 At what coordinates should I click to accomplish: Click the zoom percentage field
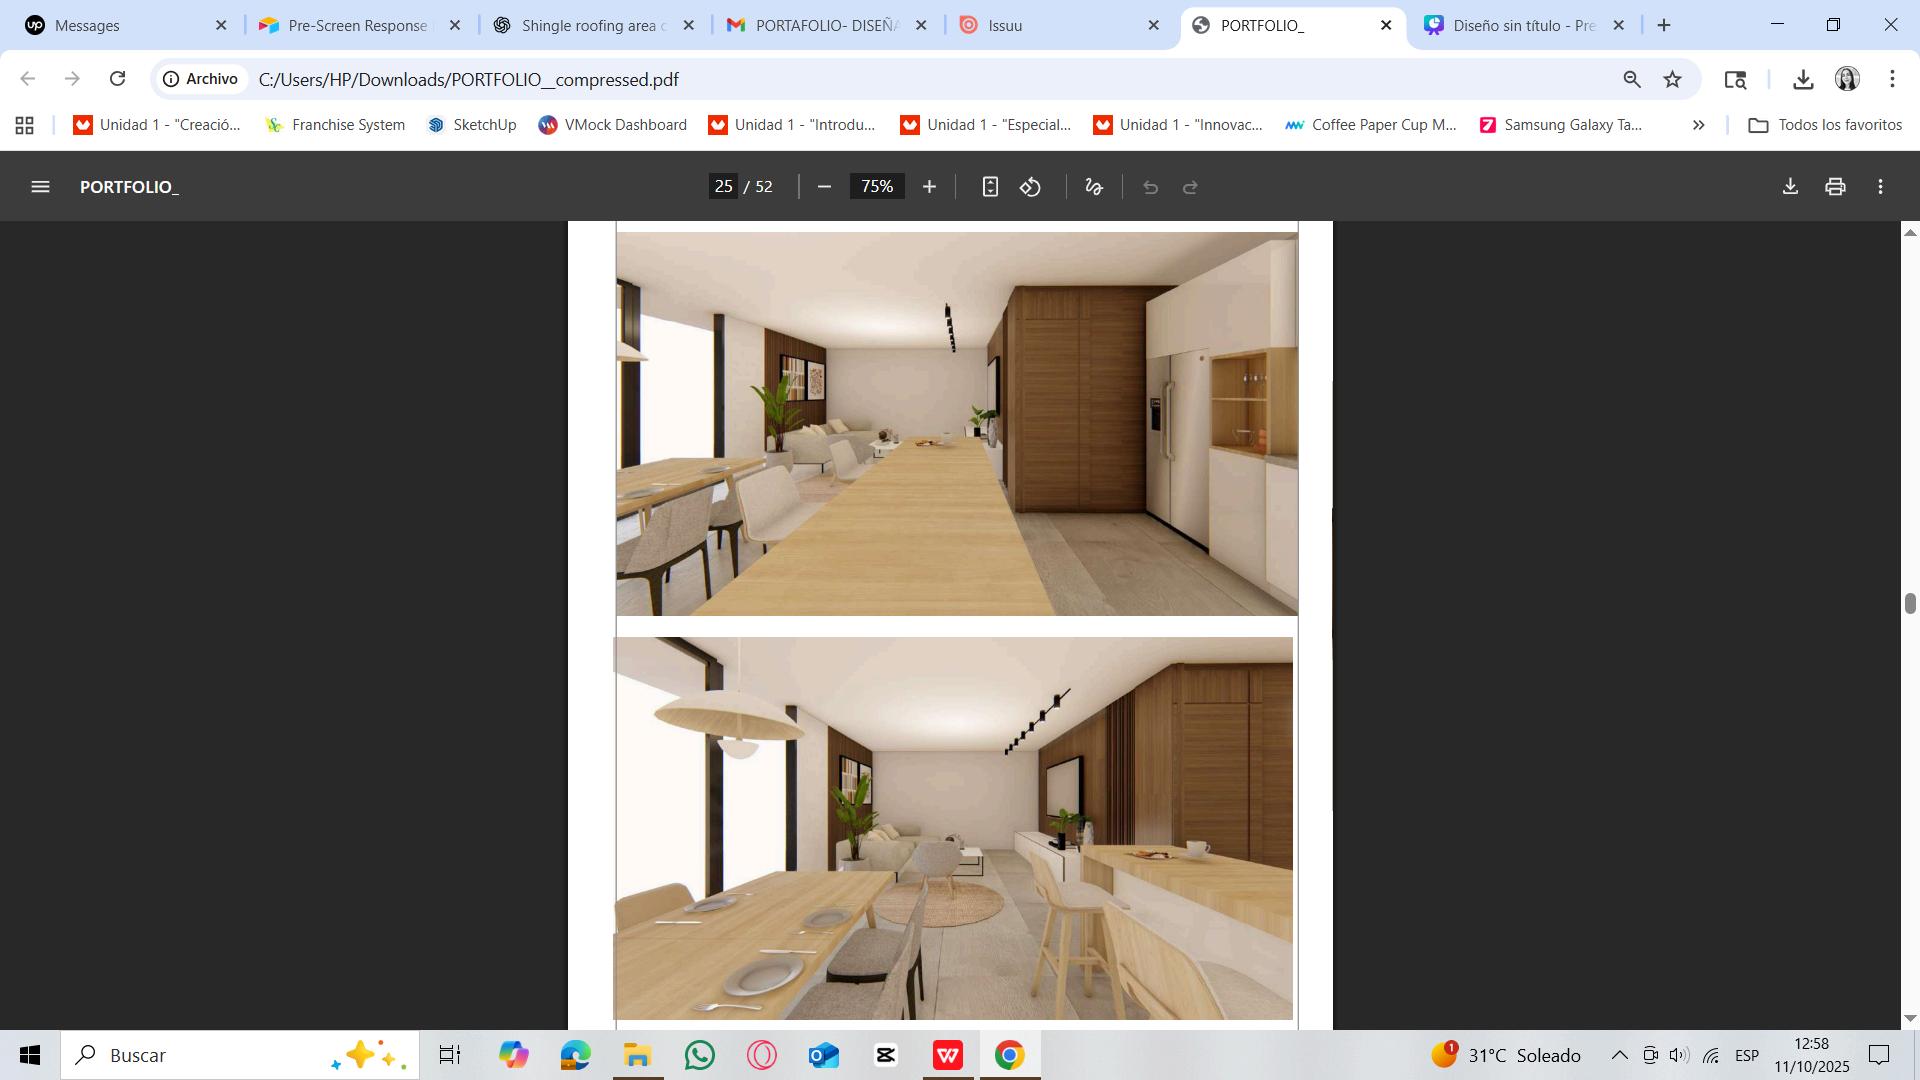click(x=877, y=187)
